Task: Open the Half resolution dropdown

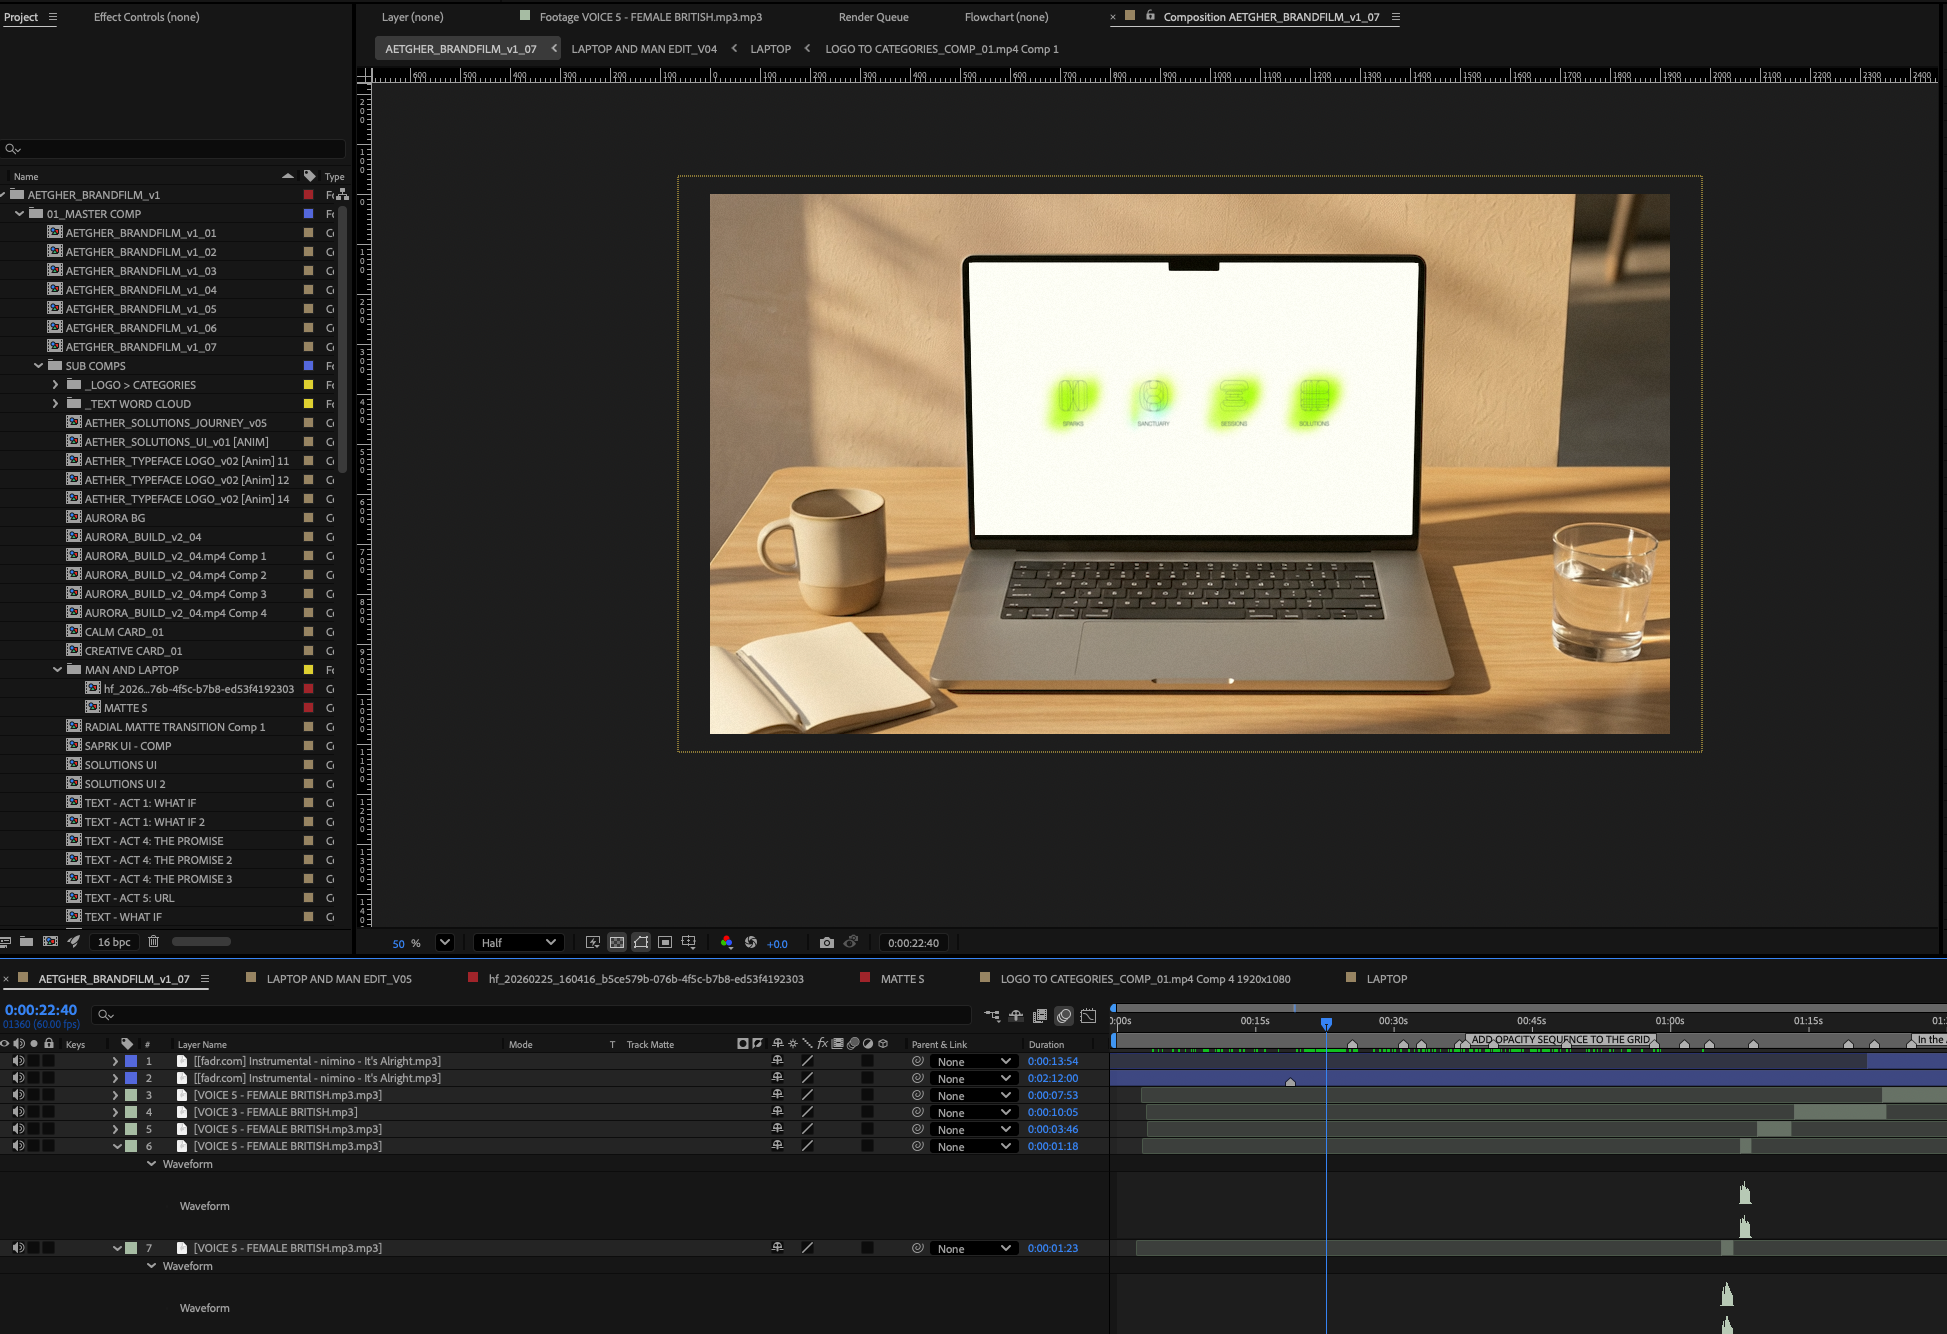Action: tap(518, 942)
